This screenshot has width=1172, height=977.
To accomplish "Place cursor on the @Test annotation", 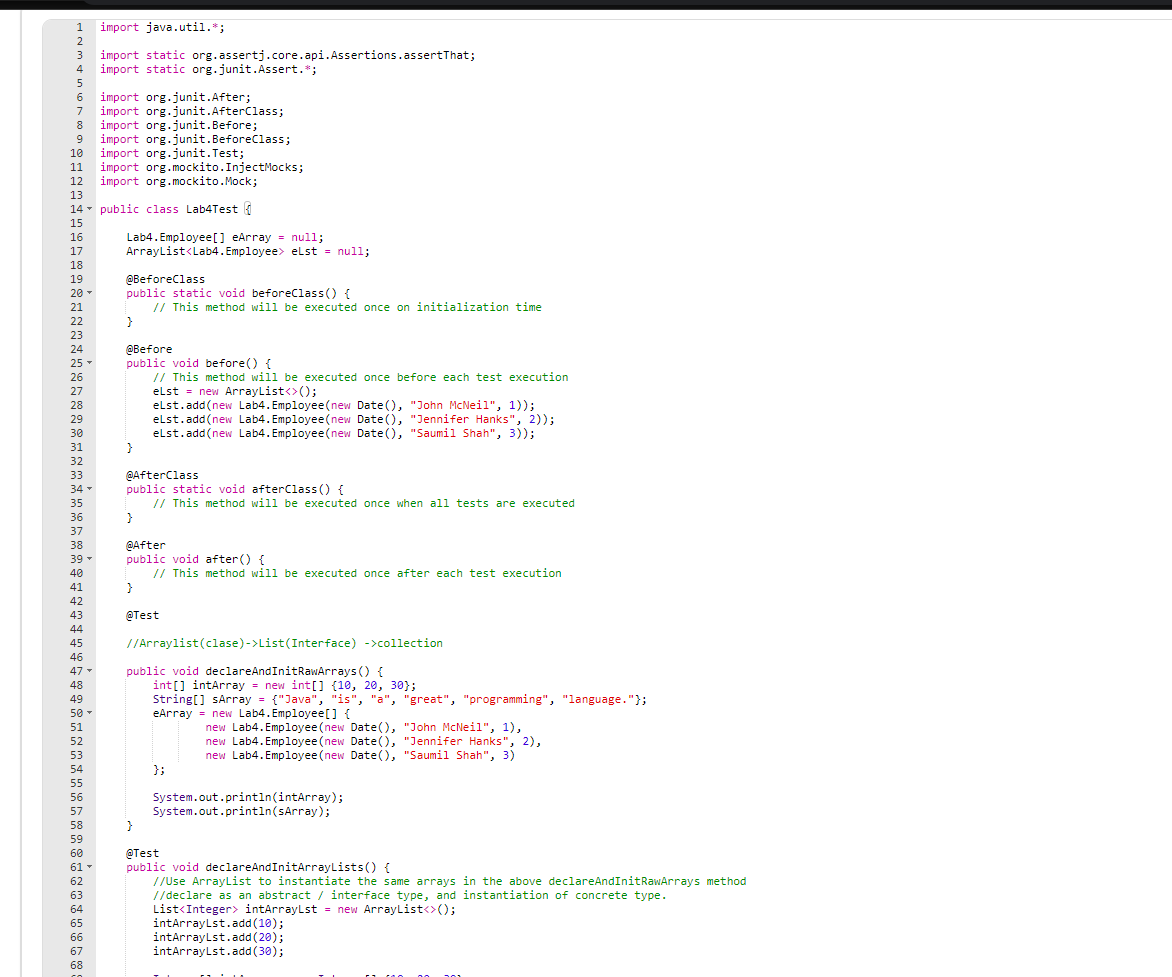I will click(141, 615).
